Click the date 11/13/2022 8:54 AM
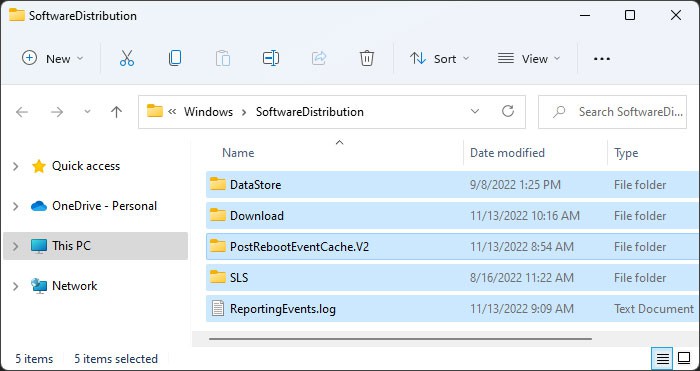Viewport: 700px width, 371px height. coord(521,246)
